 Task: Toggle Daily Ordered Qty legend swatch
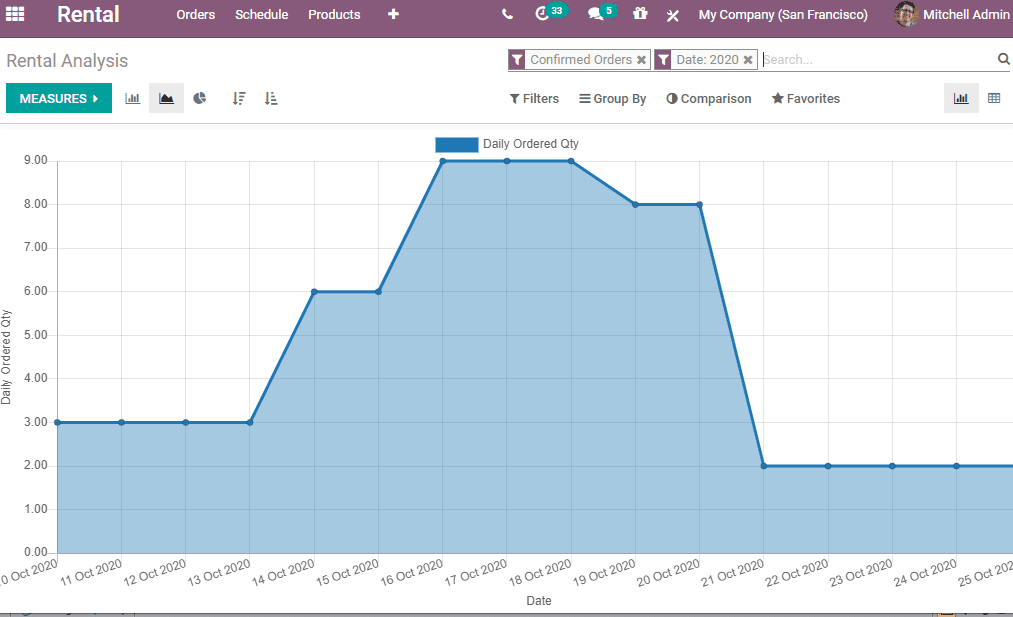tap(457, 144)
